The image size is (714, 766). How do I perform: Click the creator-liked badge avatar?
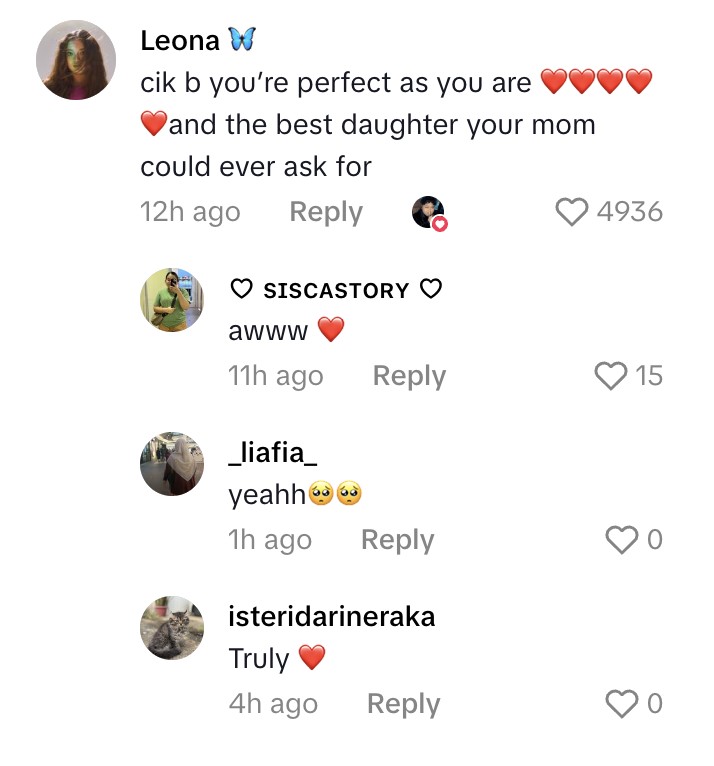click(x=429, y=212)
